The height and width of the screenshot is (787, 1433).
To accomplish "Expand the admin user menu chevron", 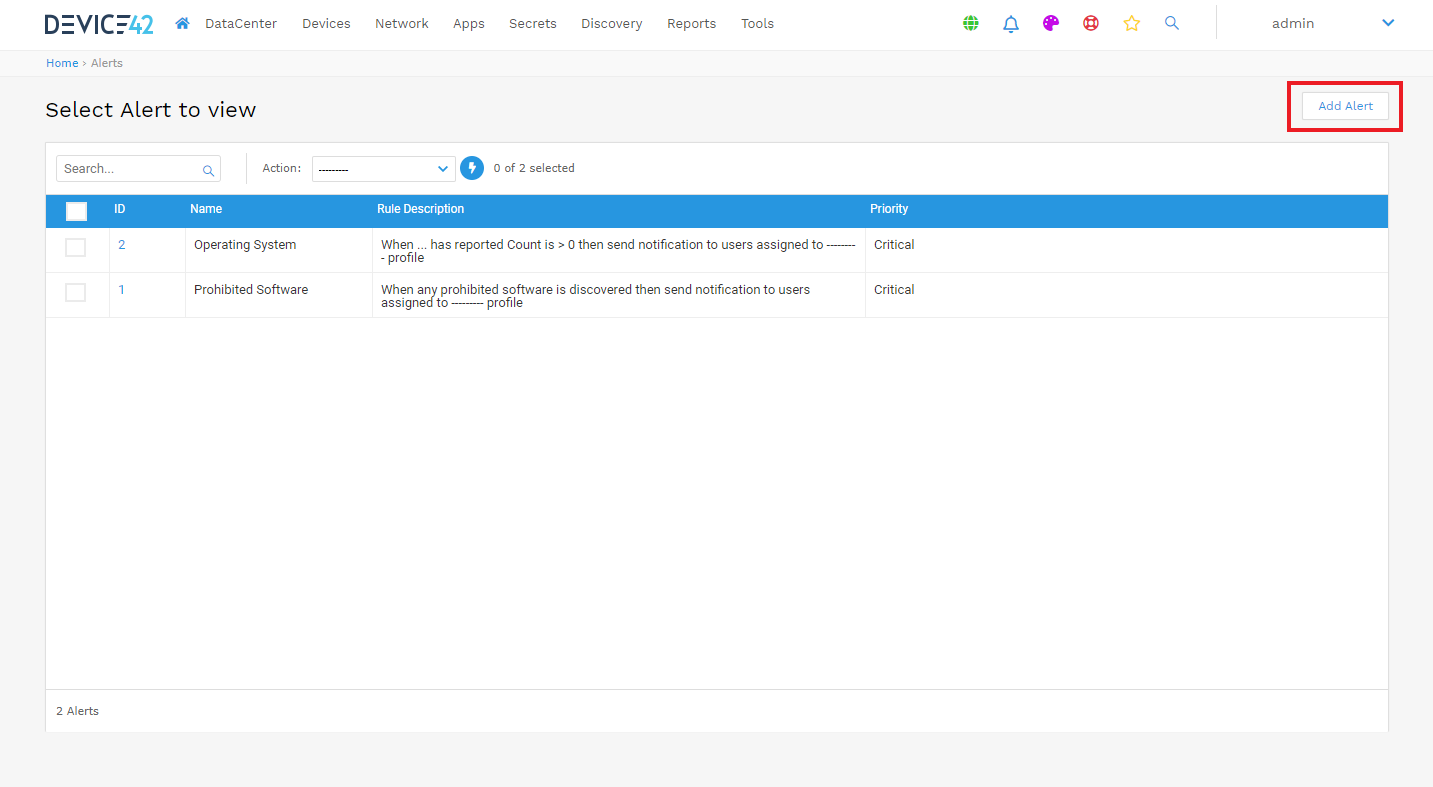I will pos(1387,23).
